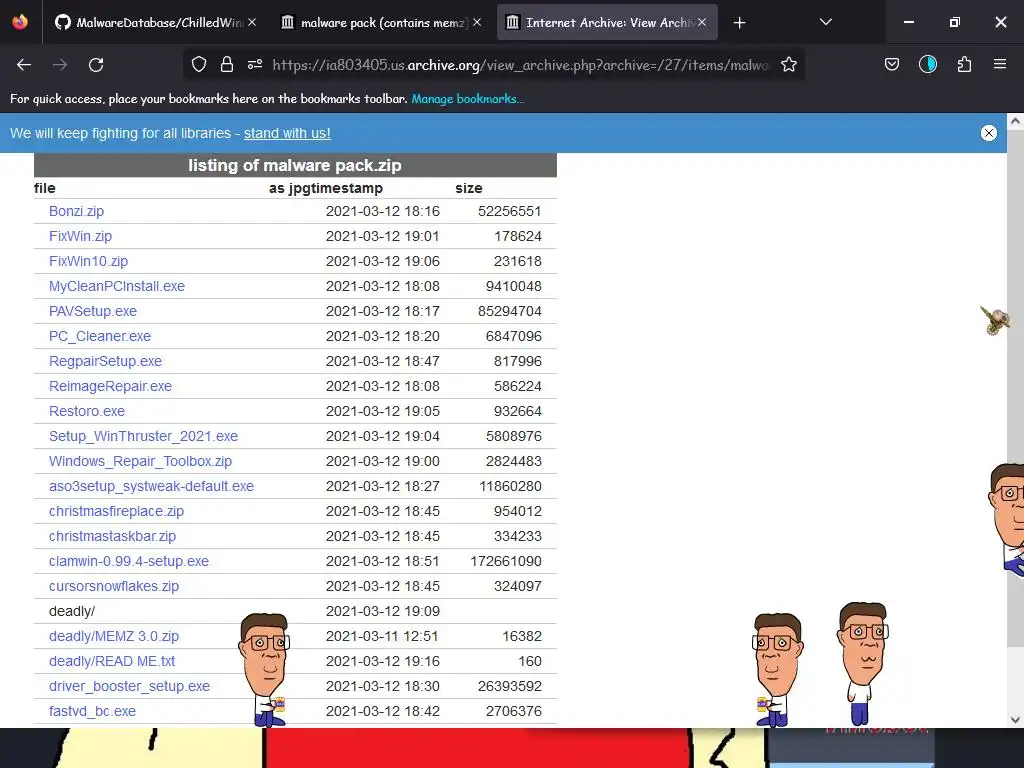This screenshot has width=1024, height=768.
Task: Click the file column header
Action: [44, 188]
